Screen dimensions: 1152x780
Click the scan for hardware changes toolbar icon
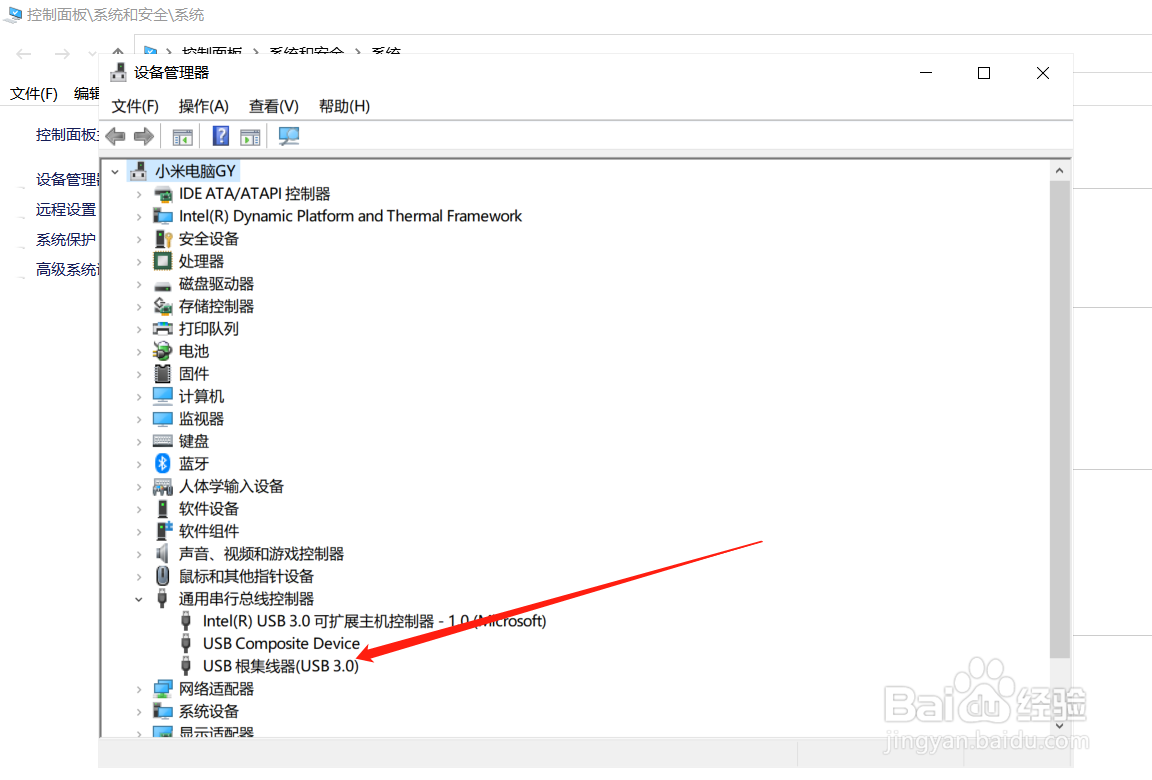(288, 135)
